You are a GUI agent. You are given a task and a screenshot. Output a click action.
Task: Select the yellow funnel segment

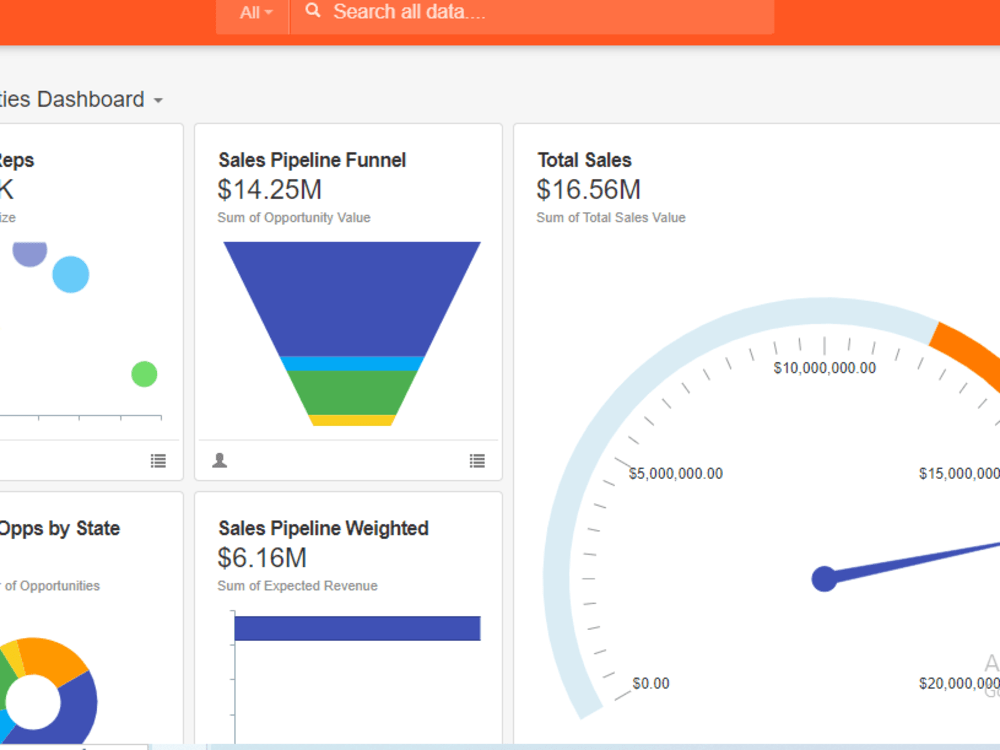pyautogui.click(x=352, y=420)
